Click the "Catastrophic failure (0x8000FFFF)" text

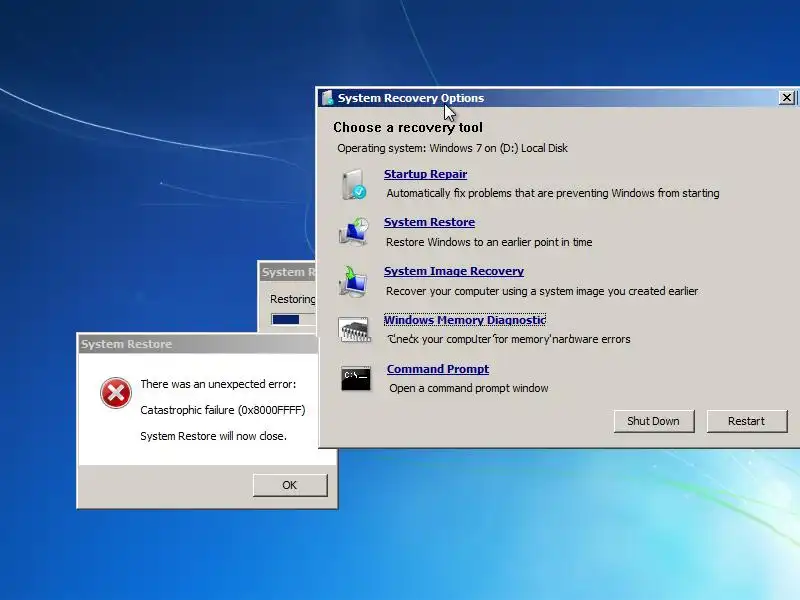click(222, 410)
